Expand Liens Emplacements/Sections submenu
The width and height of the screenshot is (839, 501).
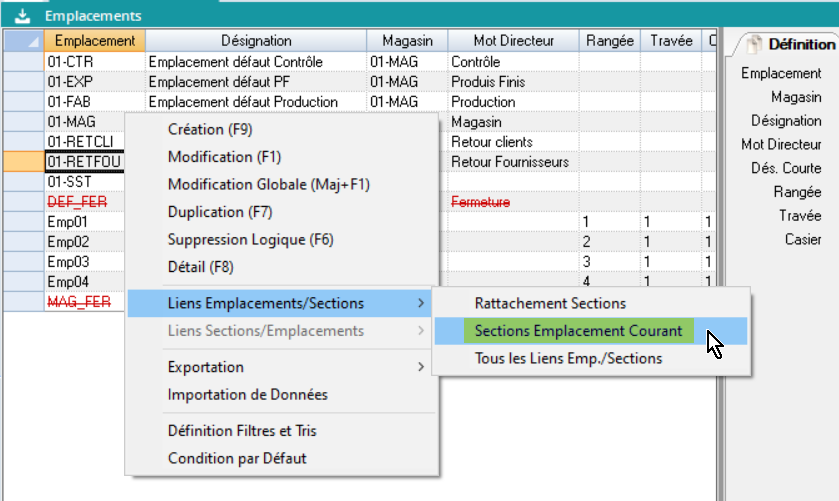266,303
